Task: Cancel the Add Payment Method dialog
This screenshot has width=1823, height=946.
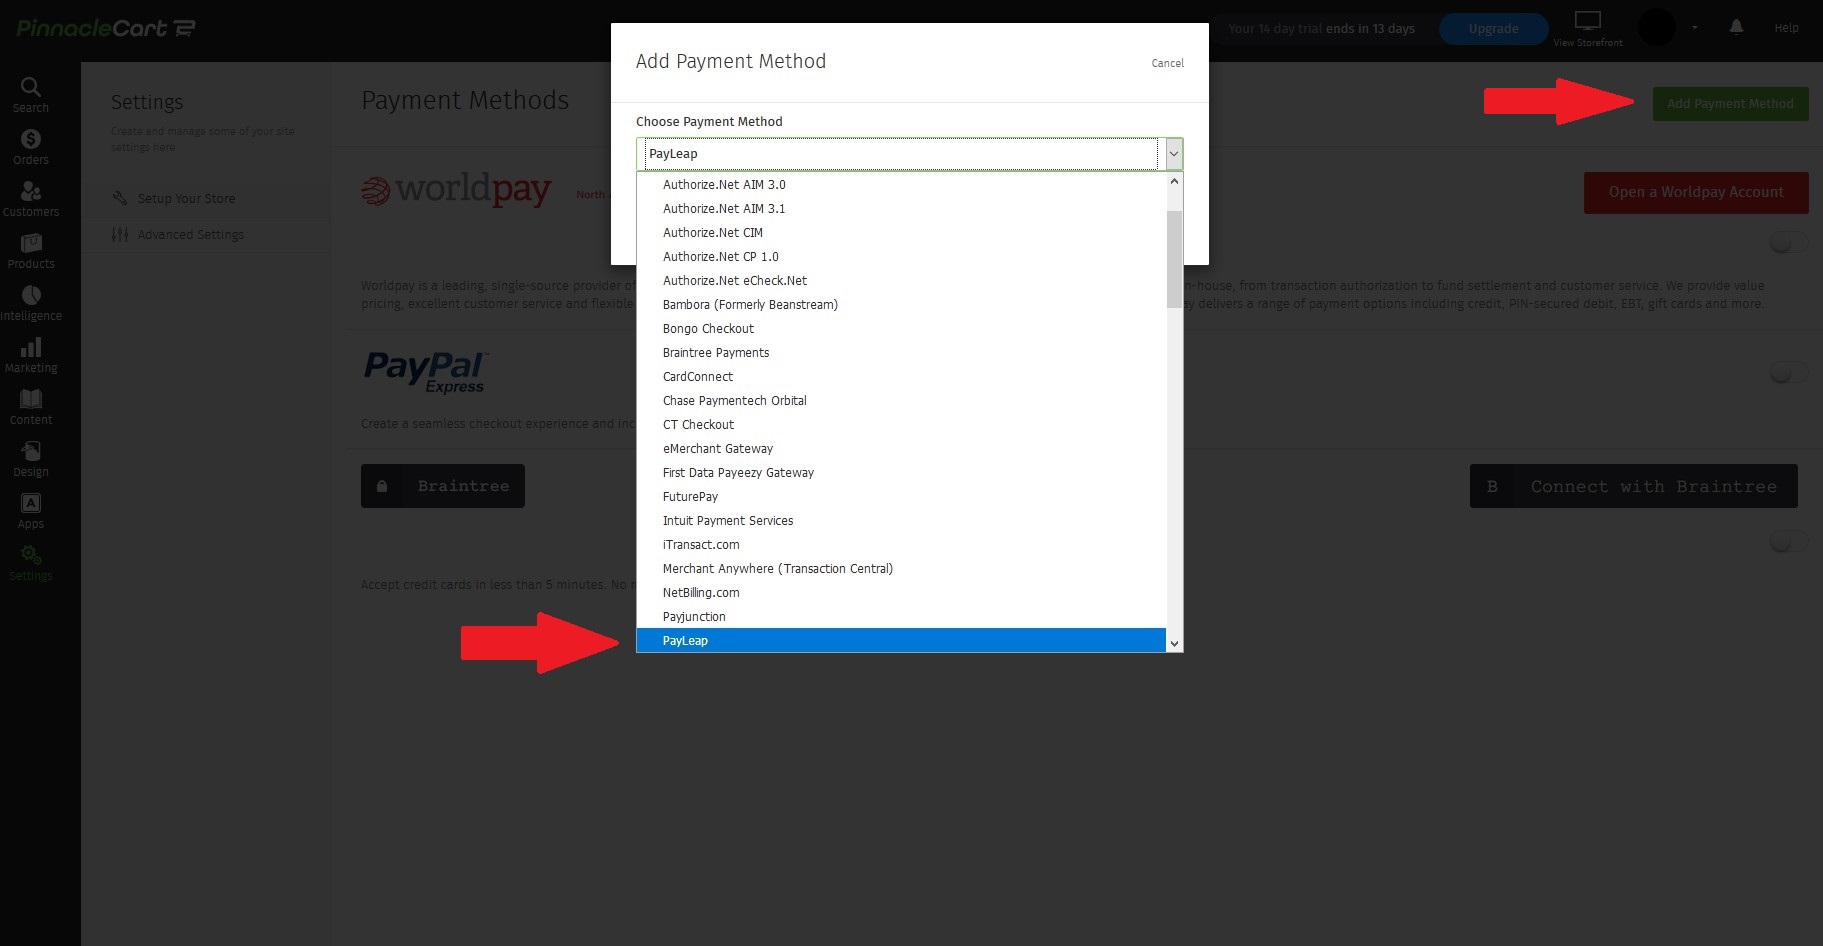Action: tap(1167, 63)
